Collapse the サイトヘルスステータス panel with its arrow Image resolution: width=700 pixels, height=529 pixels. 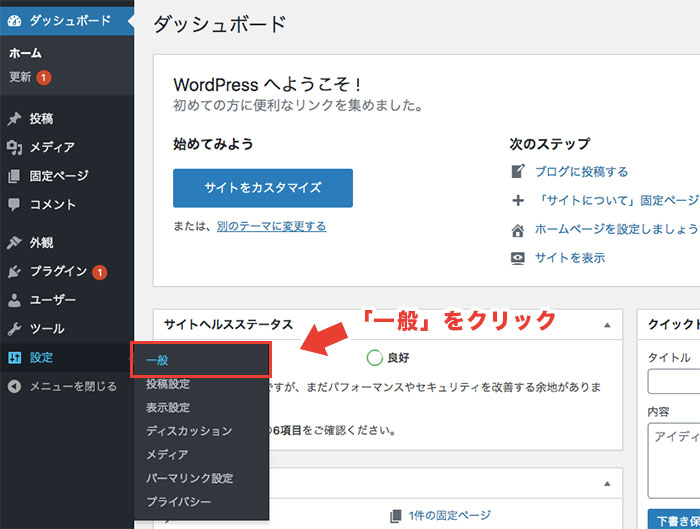pyautogui.click(x=607, y=325)
